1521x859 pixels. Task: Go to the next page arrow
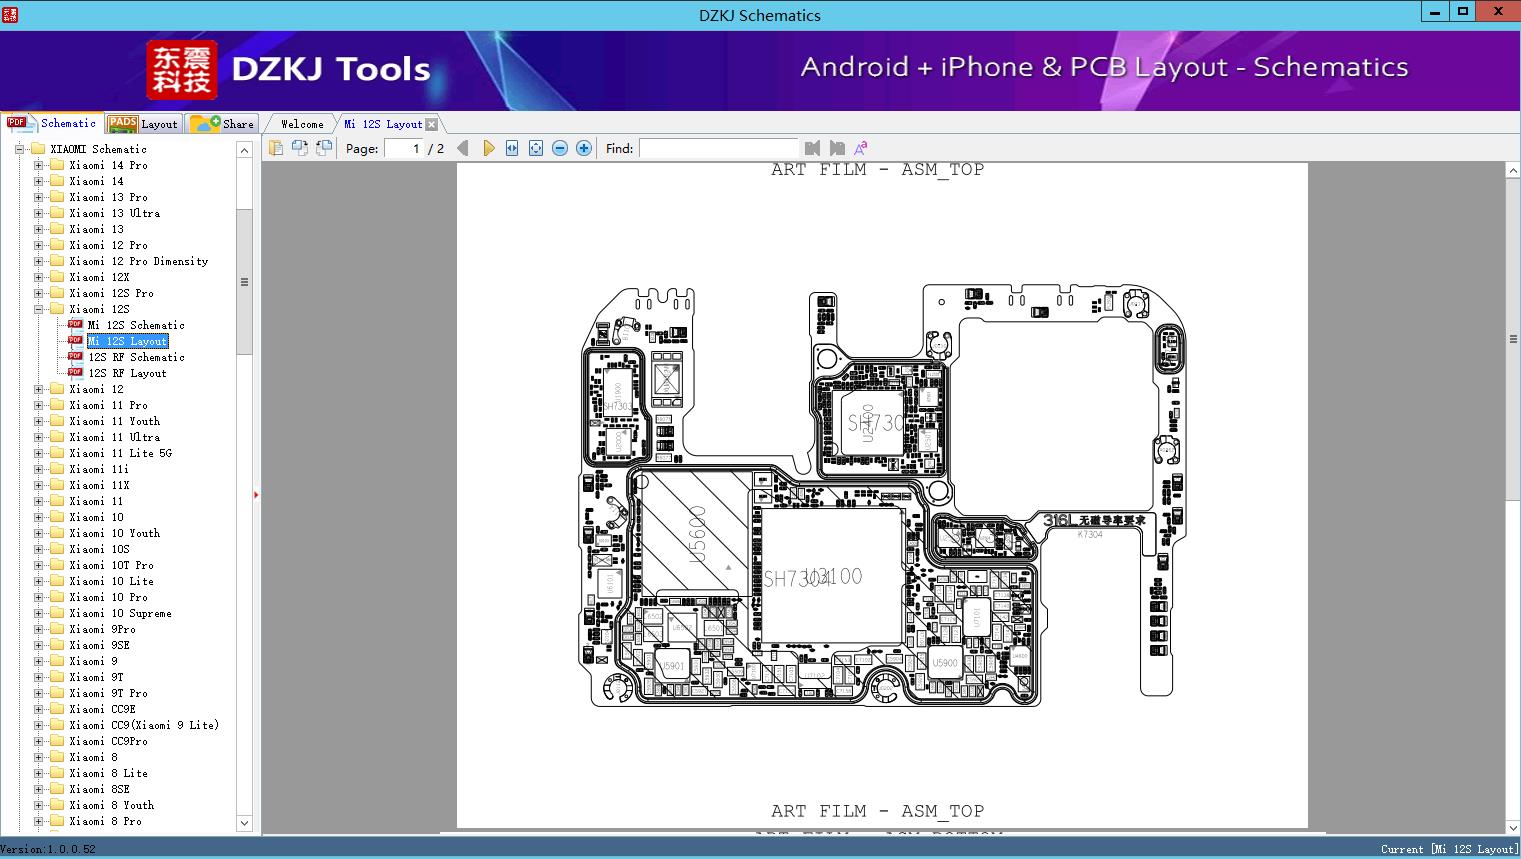point(488,148)
